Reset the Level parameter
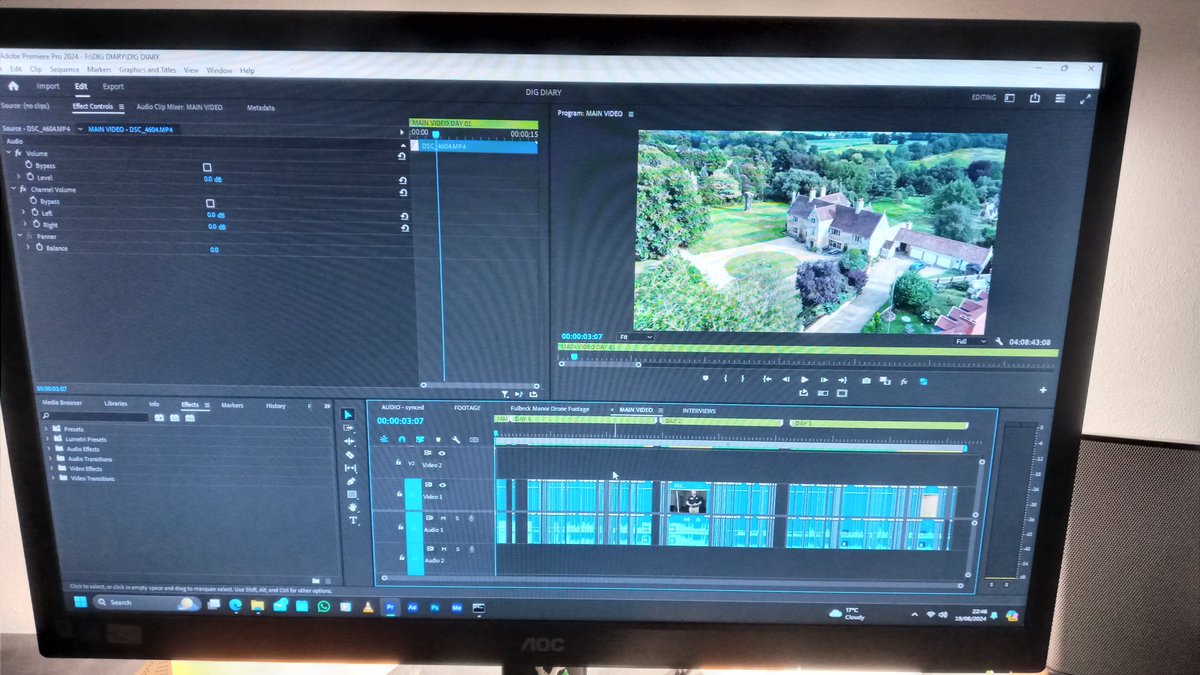The image size is (1200, 675). (x=402, y=180)
